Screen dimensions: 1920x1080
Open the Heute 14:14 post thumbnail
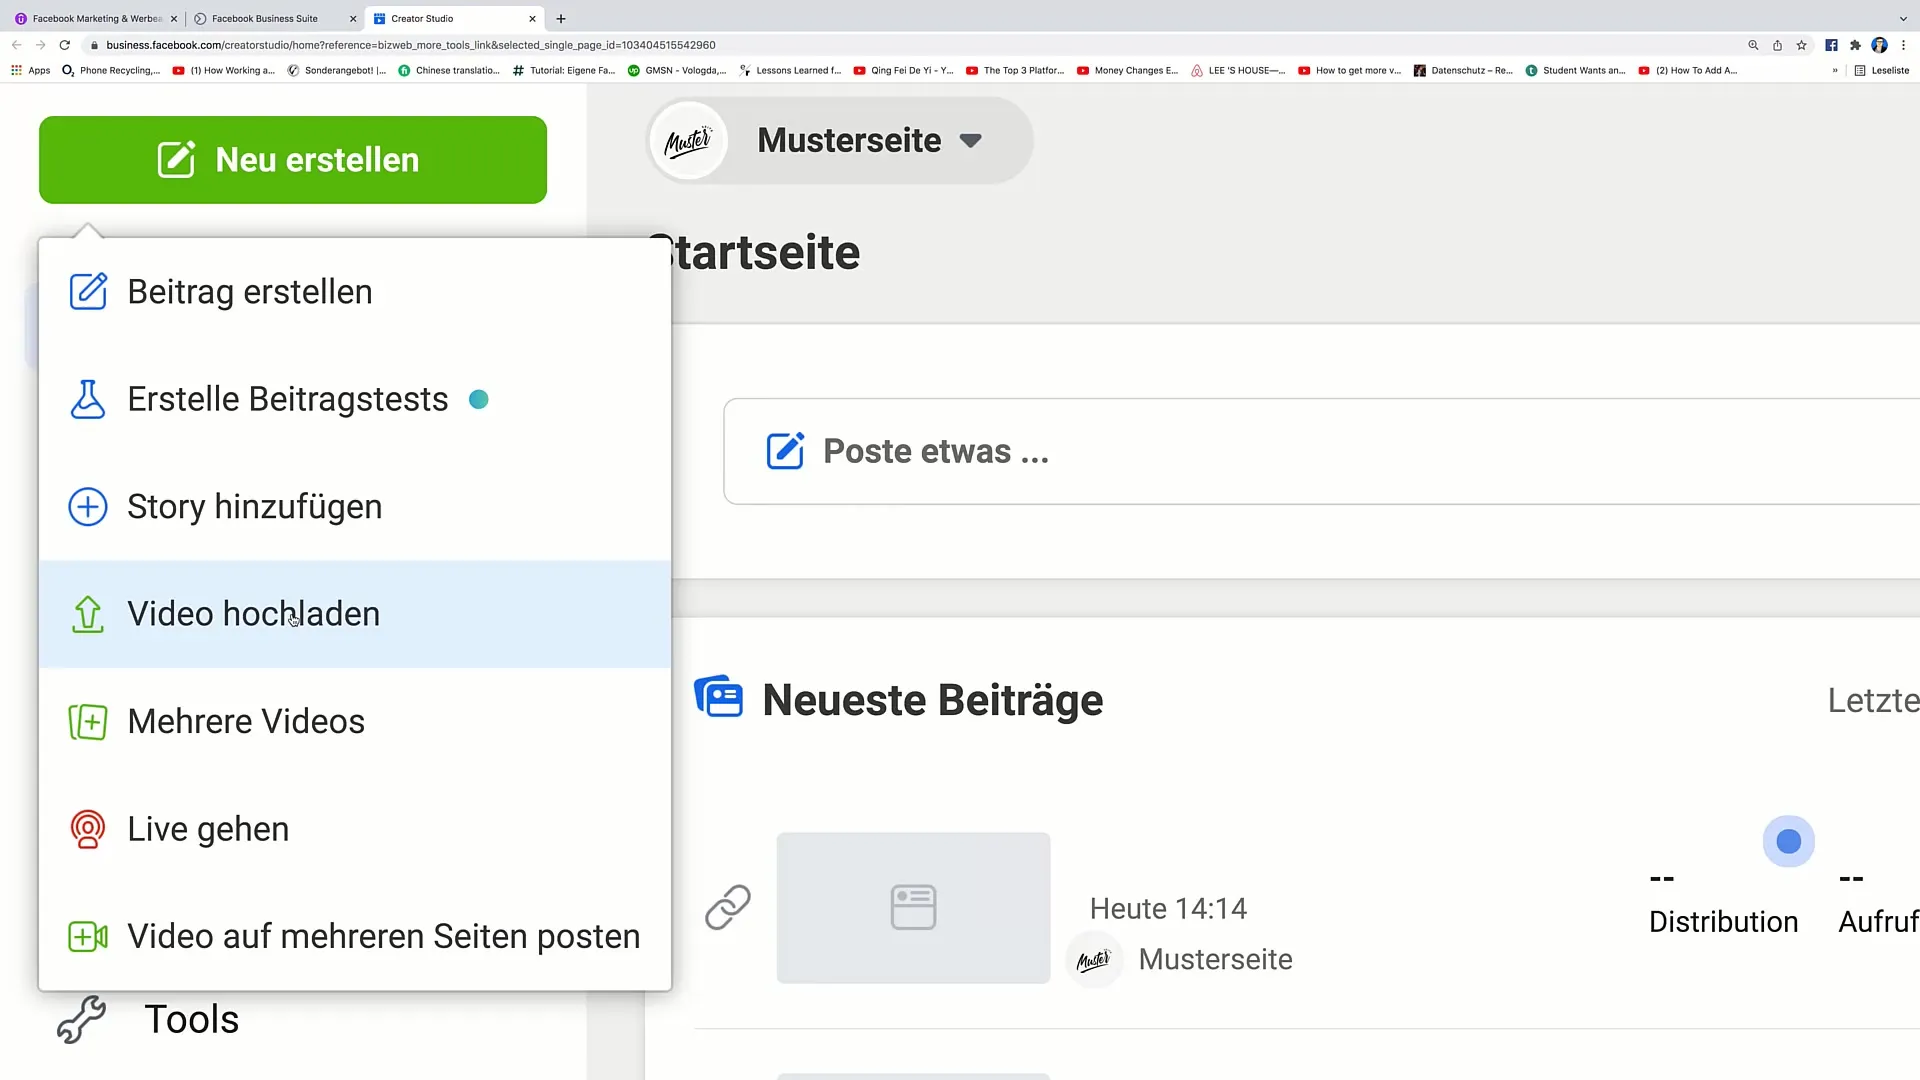tap(913, 907)
